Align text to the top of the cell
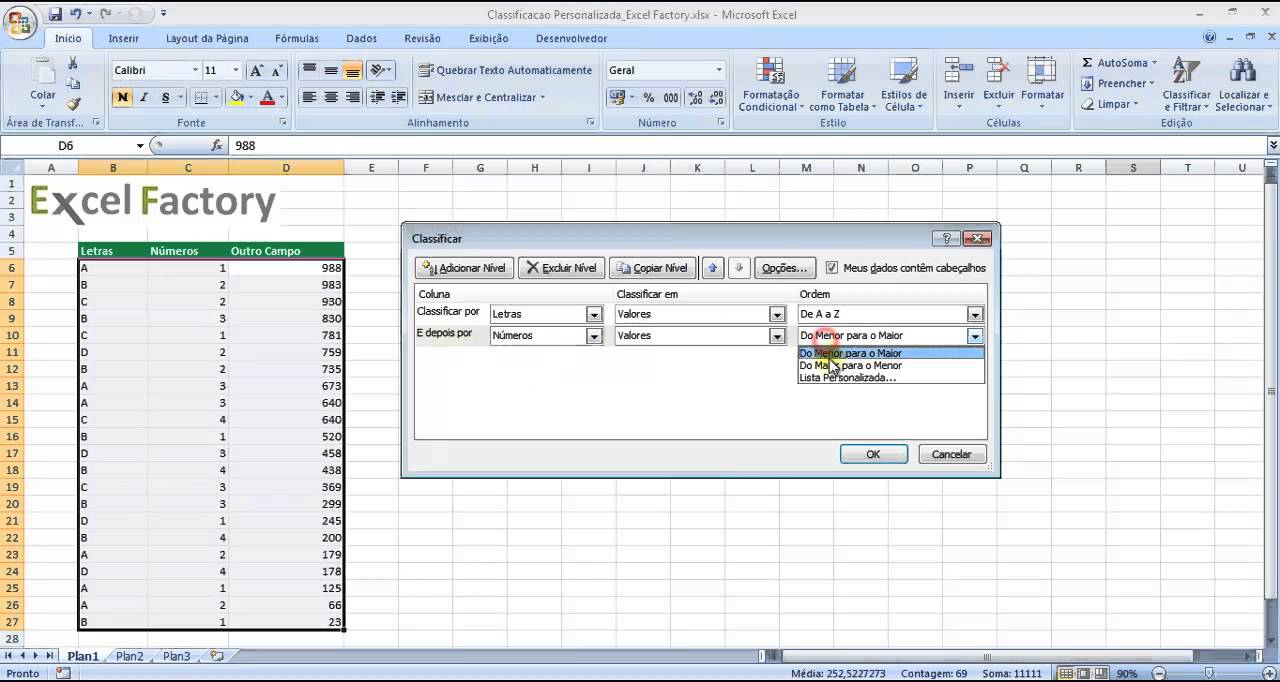Viewport: 1280px width, 682px height. (x=309, y=70)
